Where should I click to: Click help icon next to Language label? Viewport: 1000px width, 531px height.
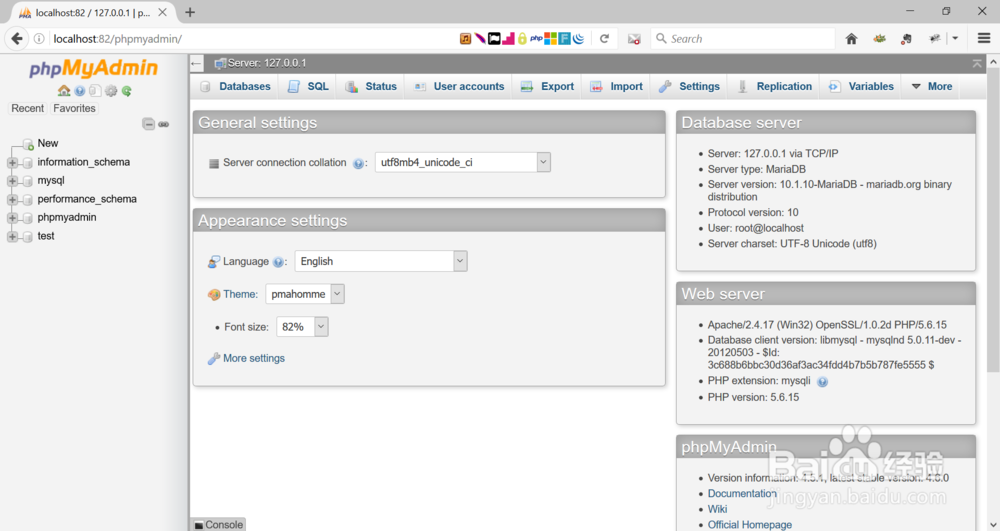[278, 262]
